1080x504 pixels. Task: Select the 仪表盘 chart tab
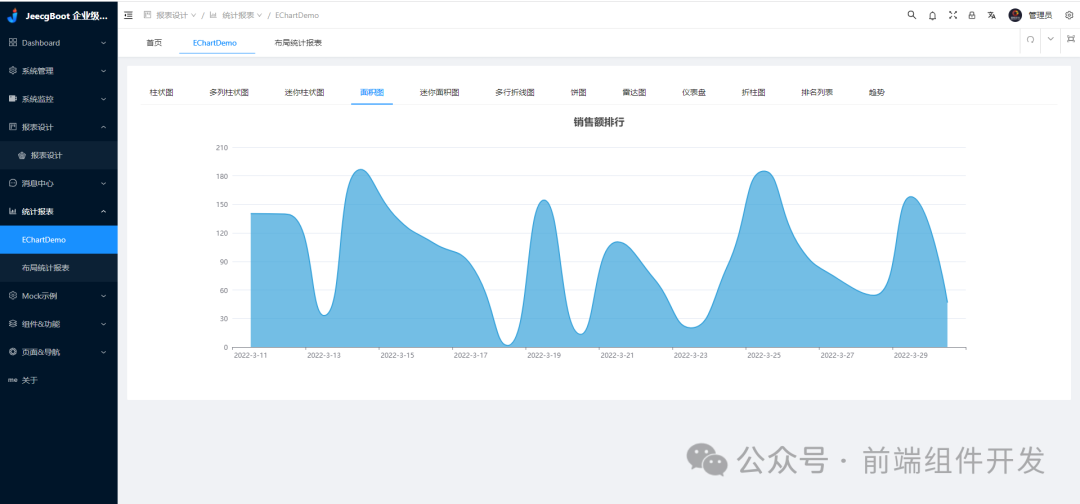pos(694,92)
